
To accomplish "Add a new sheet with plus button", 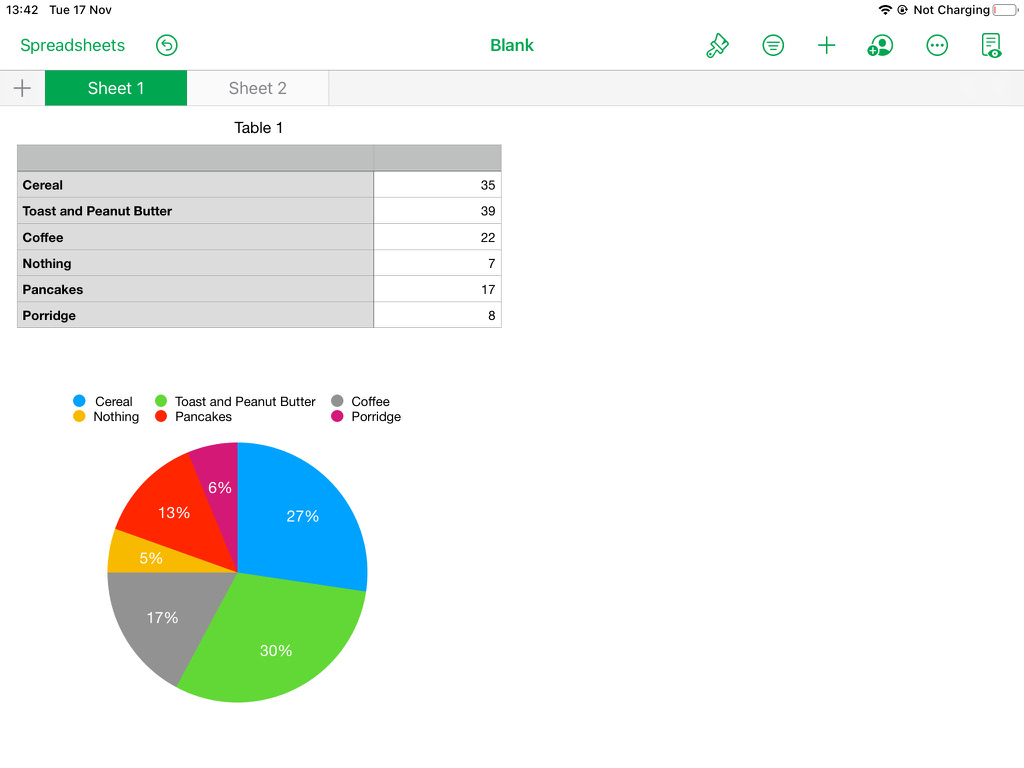I will (x=22, y=88).
